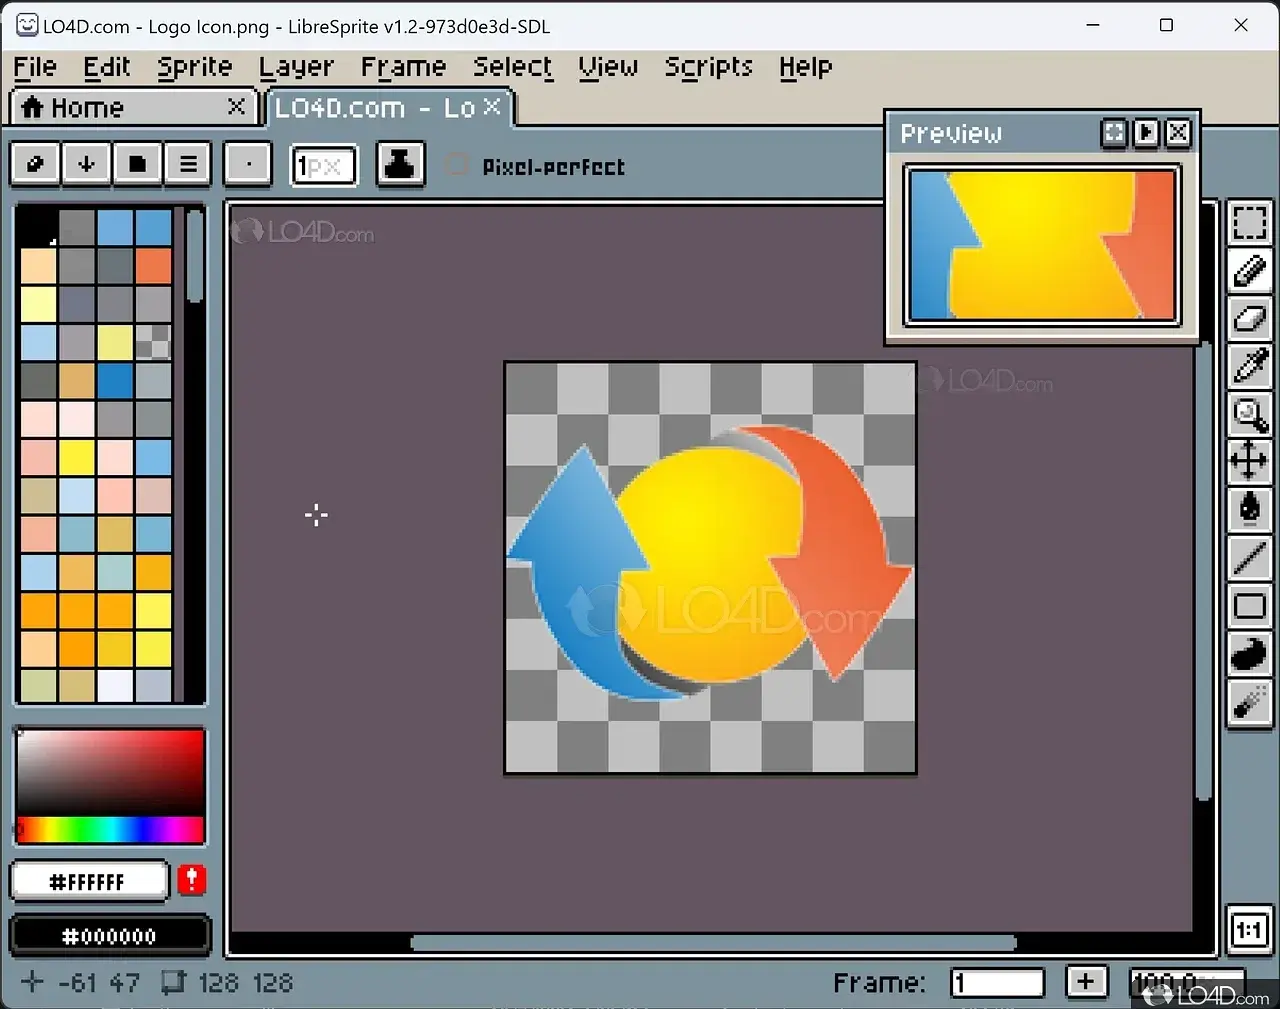Click the add frame plus button
Image resolution: width=1280 pixels, height=1009 pixels.
click(1085, 982)
